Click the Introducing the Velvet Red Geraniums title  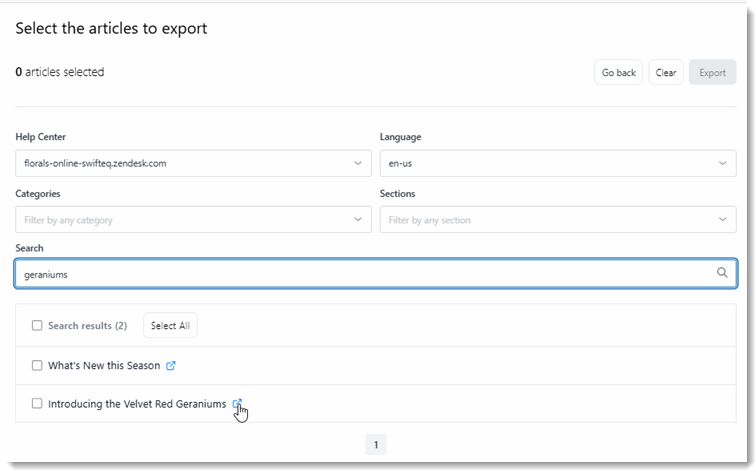pyautogui.click(x=137, y=404)
